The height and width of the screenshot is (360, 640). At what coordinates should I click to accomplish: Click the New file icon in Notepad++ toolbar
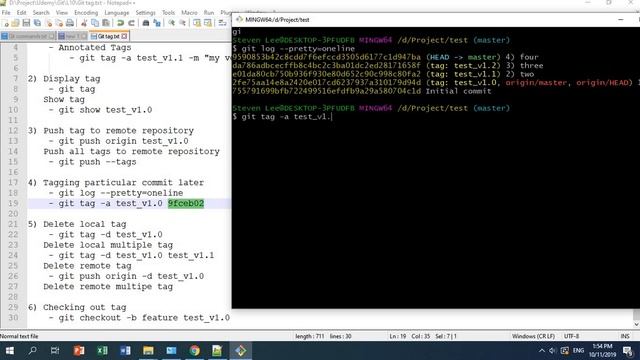click(5, 23)
